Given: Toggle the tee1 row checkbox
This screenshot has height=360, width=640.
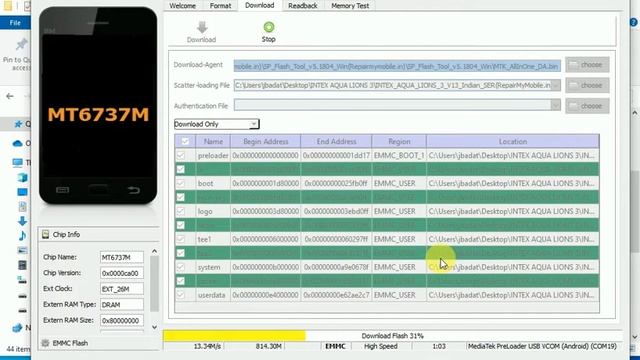Looking at the screenshot, I should pos(180,239).
